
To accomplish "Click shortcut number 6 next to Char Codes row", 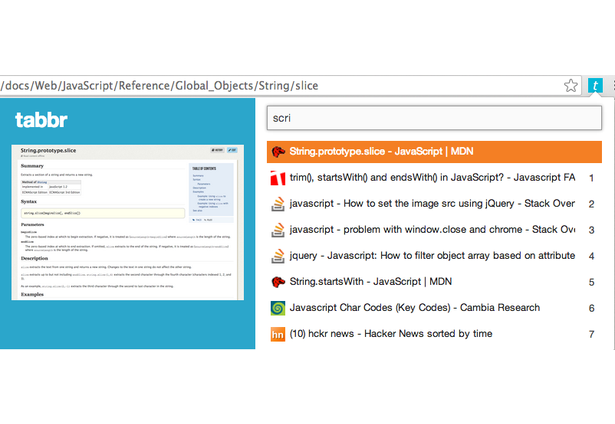I will (591, 308).
